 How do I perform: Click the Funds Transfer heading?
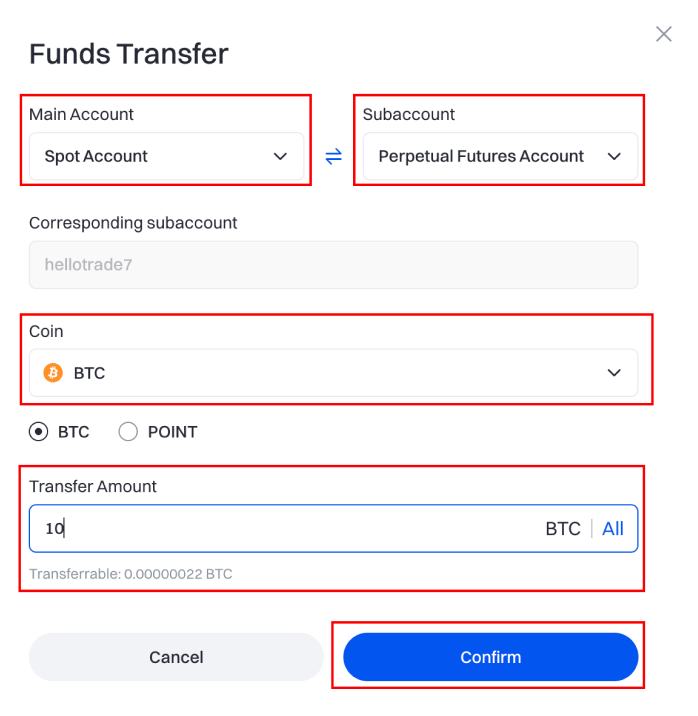coord(129,53)
